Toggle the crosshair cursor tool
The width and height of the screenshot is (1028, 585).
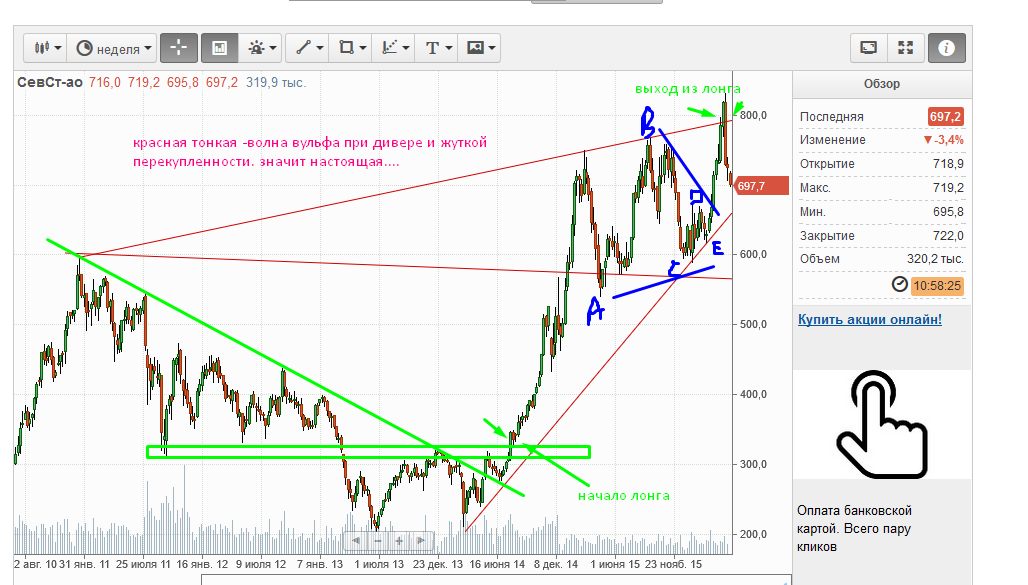pos(179,48)
